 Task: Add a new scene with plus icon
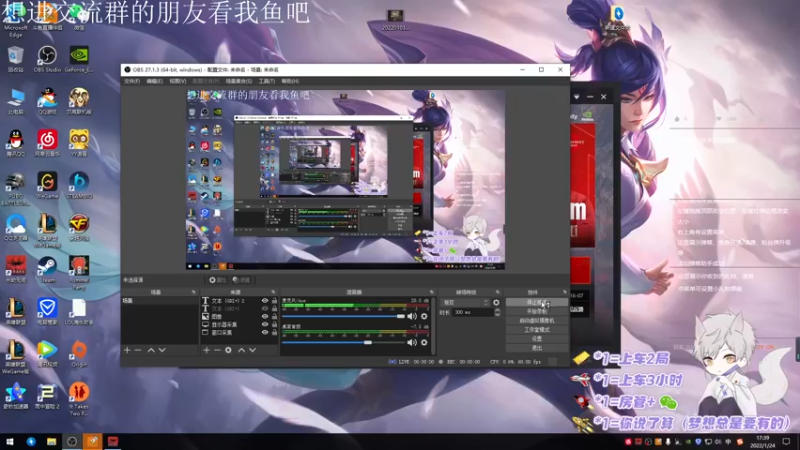pyautogui.click(x=127, y=350)
